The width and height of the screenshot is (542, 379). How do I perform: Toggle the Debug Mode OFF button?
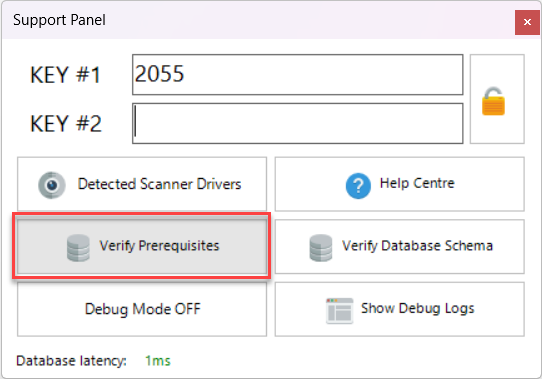point(142,309)
